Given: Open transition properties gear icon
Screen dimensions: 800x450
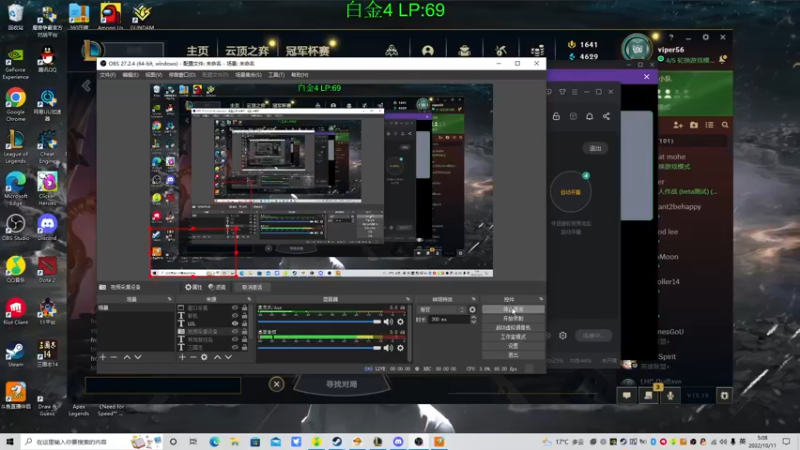Looking at the screenshot, I should coord(472,310).
